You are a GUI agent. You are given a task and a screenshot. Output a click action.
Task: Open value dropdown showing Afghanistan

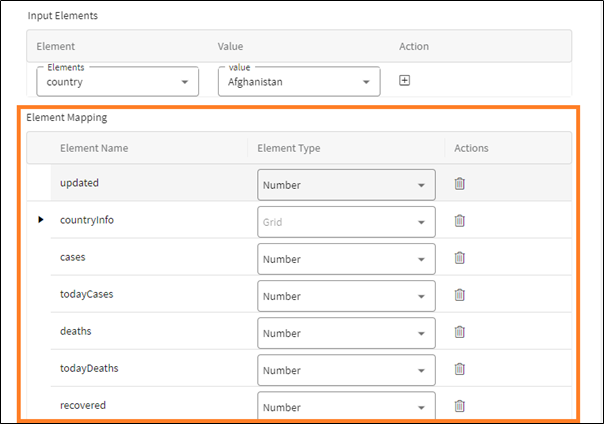coord(299,82)
